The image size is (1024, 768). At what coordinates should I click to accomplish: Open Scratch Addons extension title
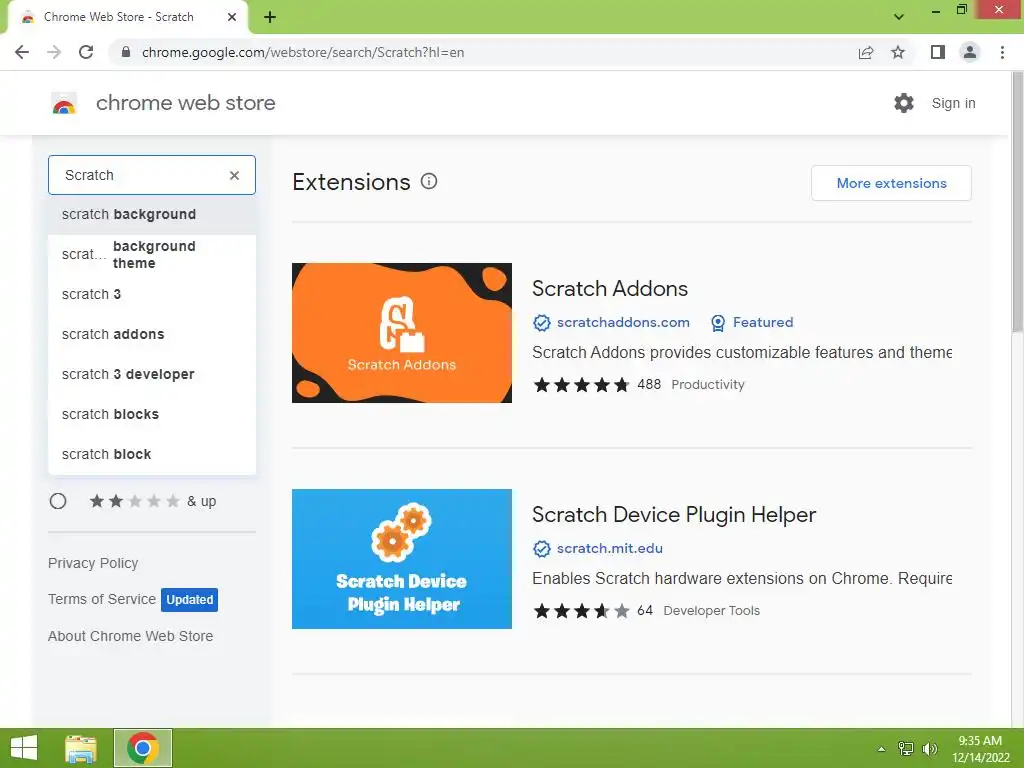(x=610, y=289)
